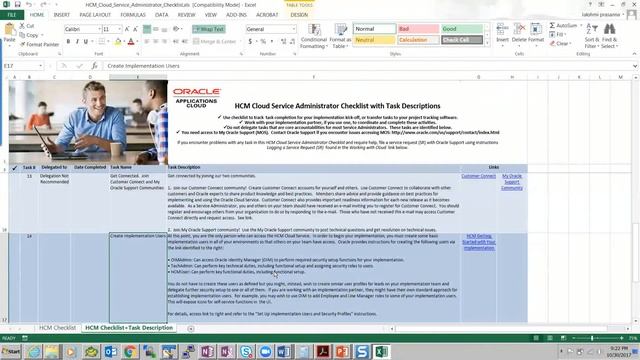
Task: Switch to the FORMULAS ribbon tab
Action: [x=133, y=15]
